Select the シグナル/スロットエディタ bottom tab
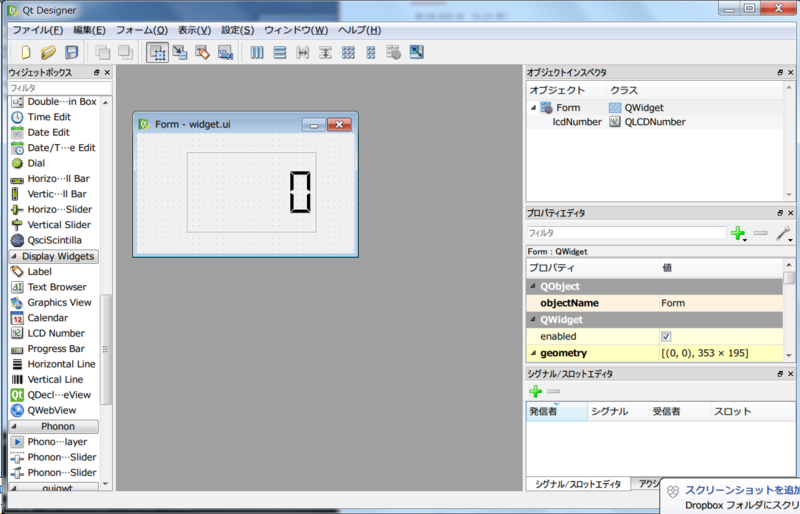This screenshot has width=800, height=514. tap(578, 484)
